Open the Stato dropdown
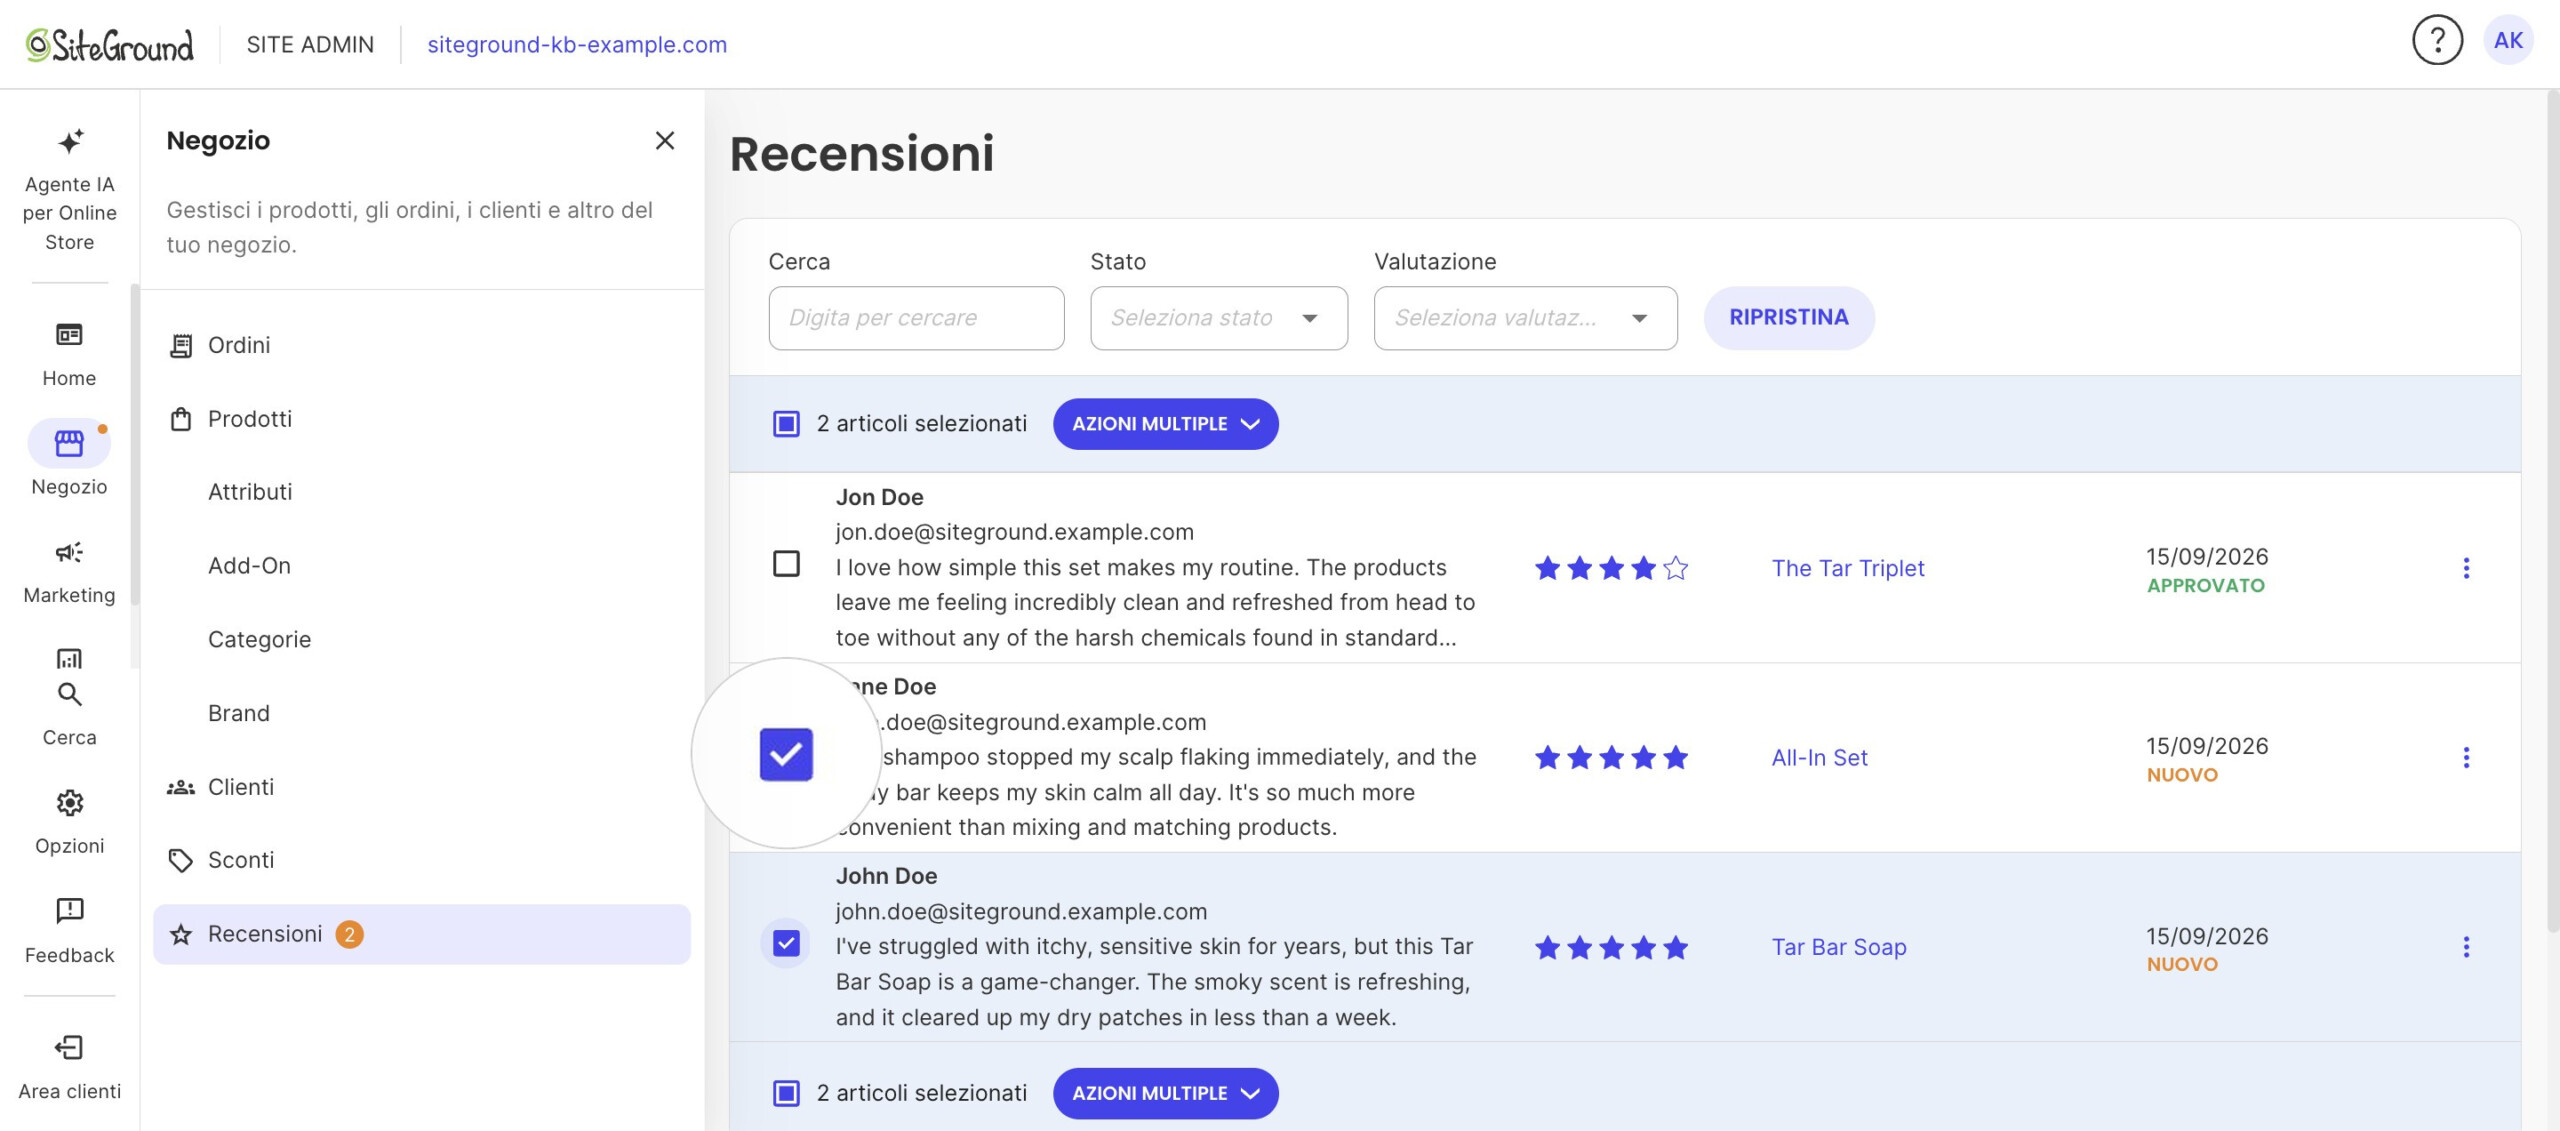Viewport: 2560px width, 1131px height. coord(1218,318)
